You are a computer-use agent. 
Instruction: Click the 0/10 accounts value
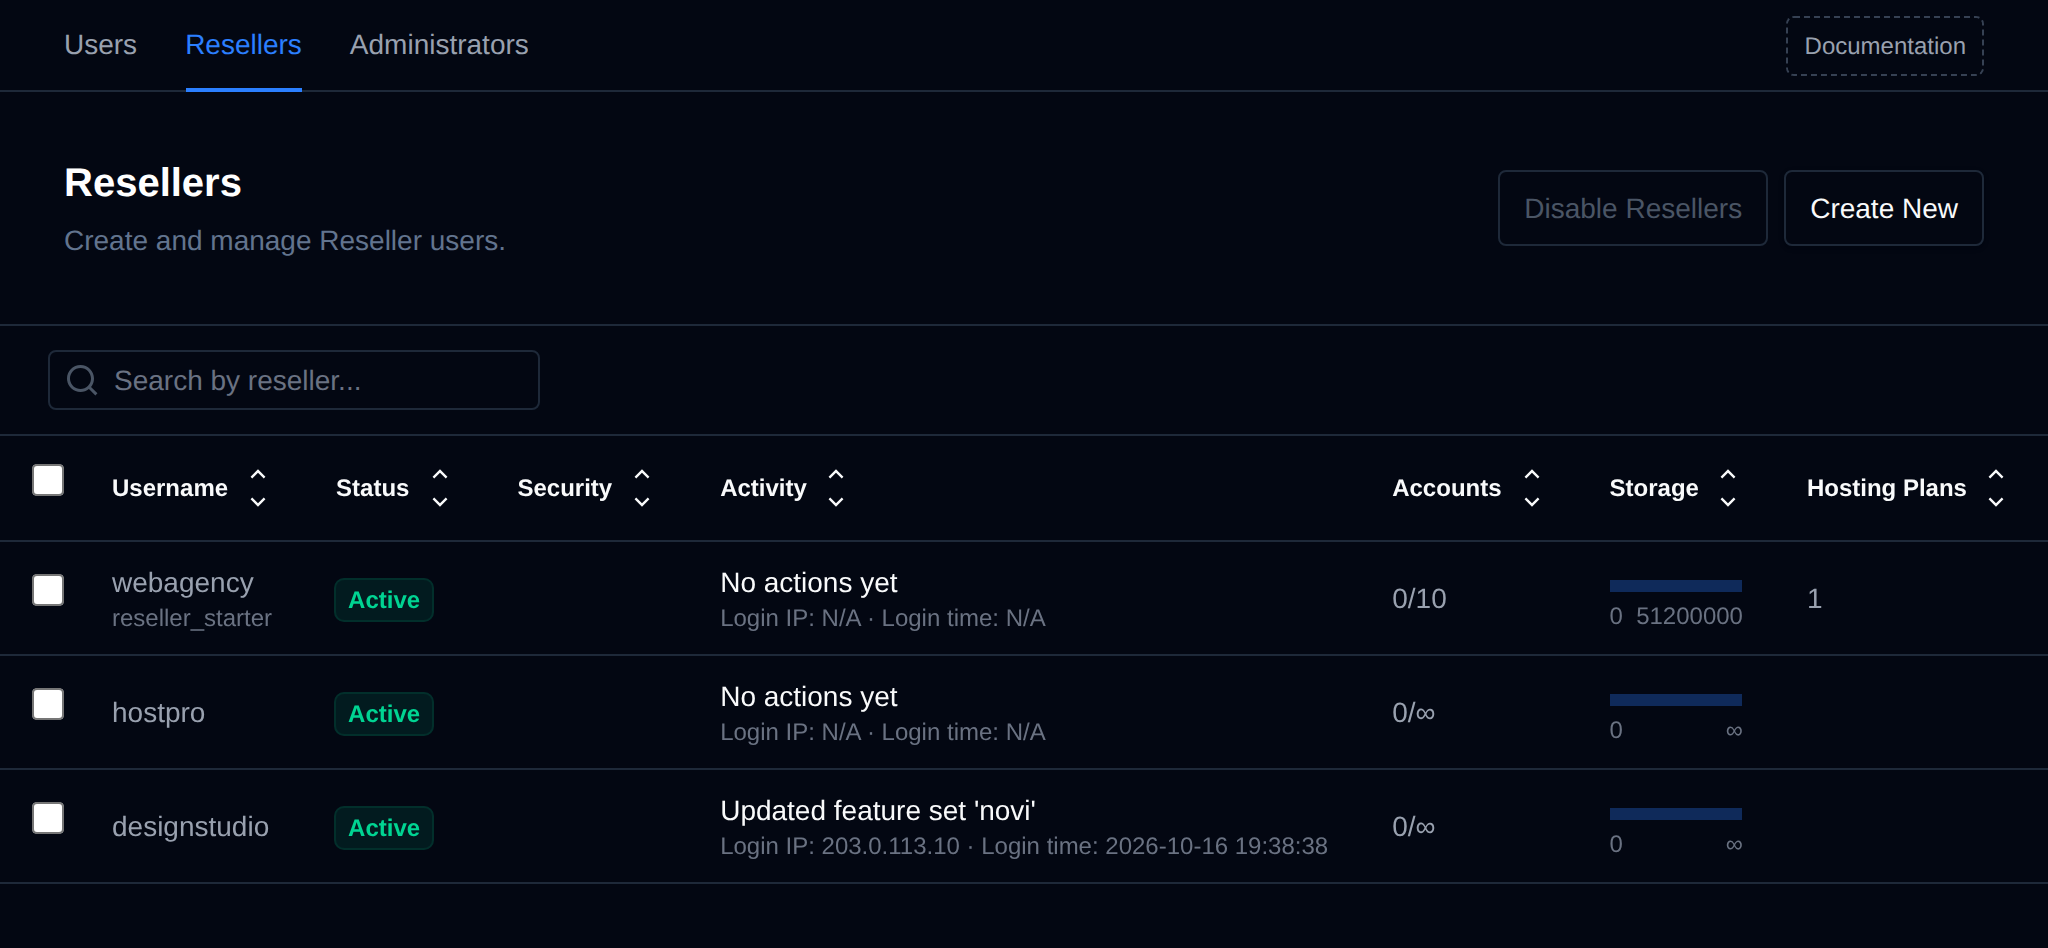1419,598
